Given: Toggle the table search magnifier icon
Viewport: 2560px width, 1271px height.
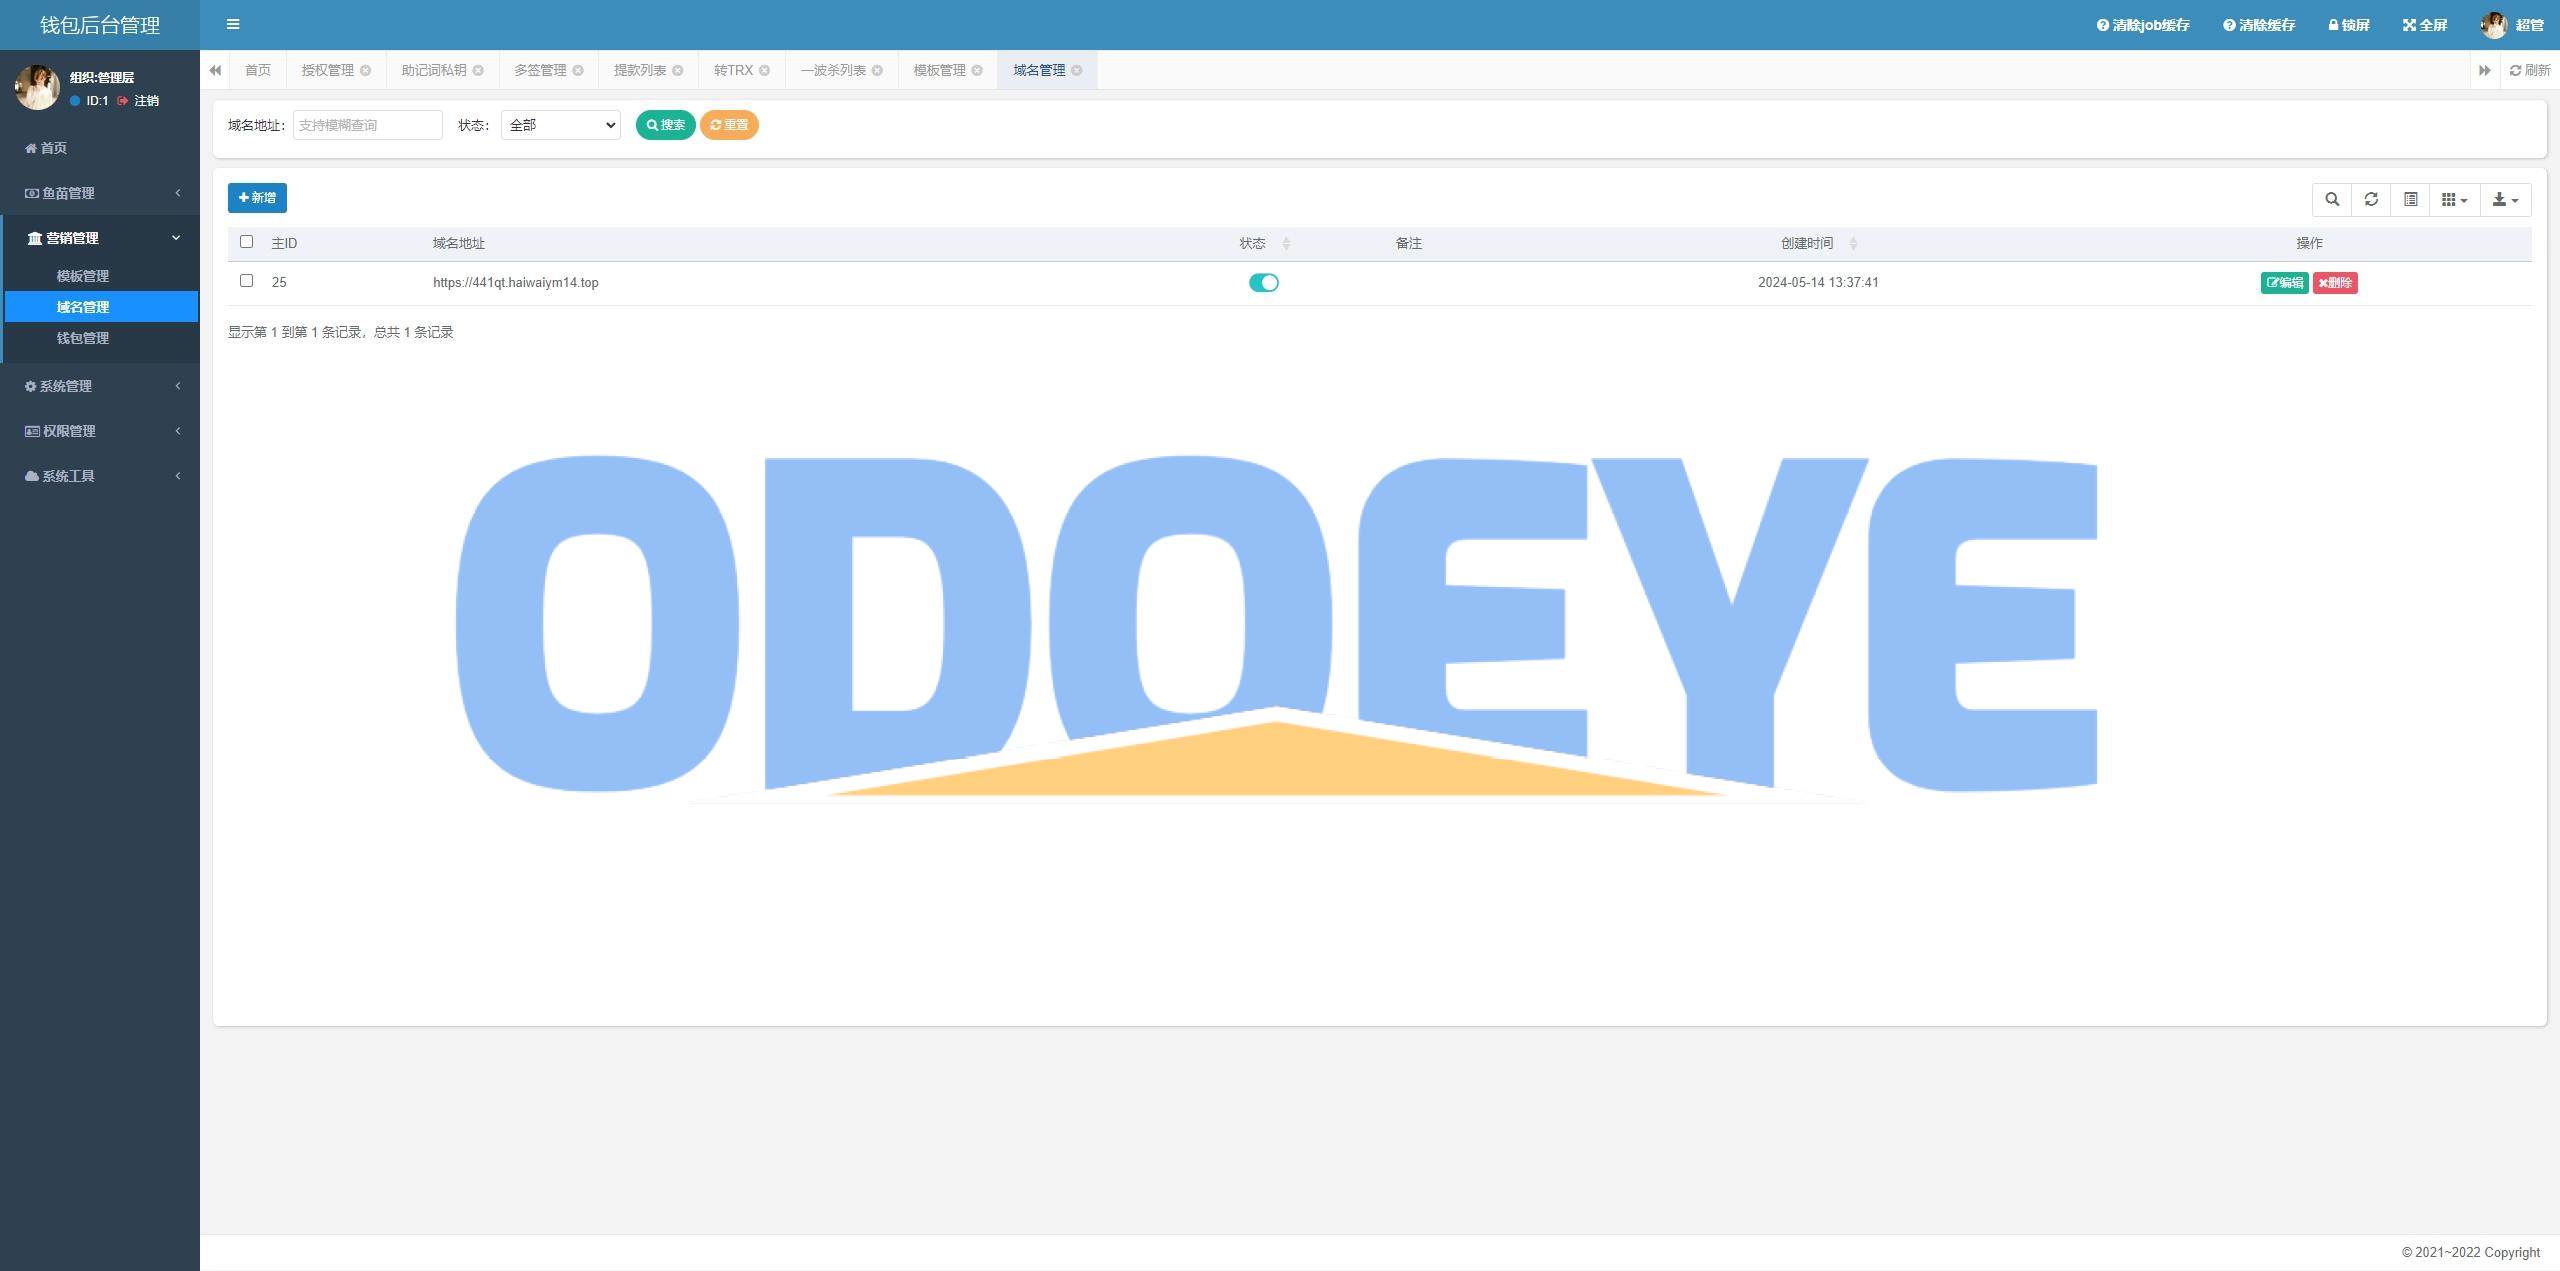Looking at the screenshot, I should 2332,200.
